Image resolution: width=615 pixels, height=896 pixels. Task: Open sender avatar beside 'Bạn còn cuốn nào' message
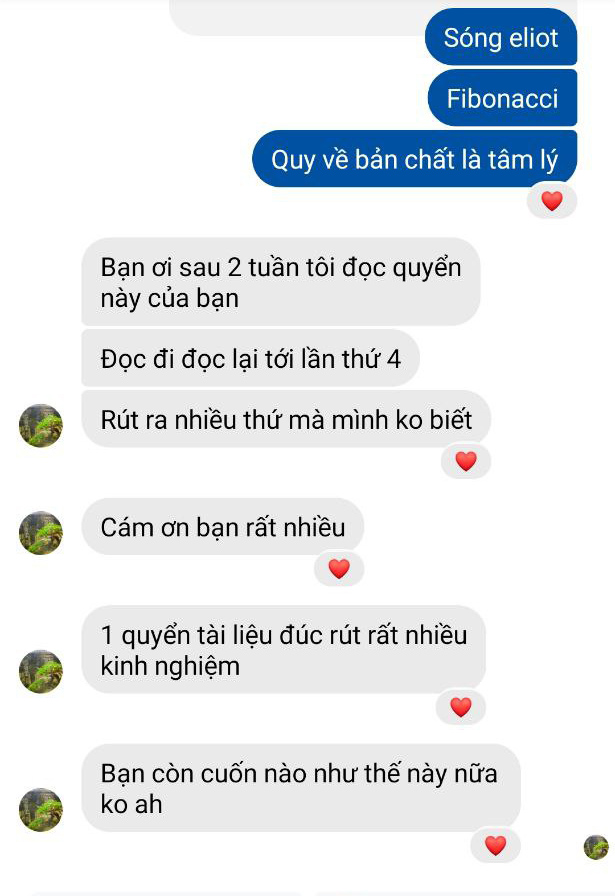[41, 810]
